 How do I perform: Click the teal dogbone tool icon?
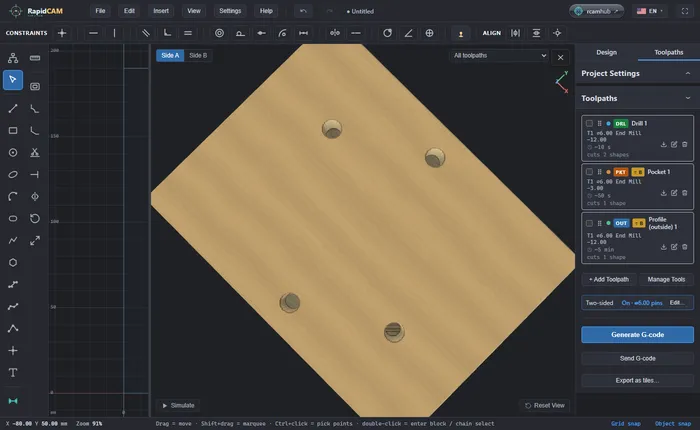point(13,401)
